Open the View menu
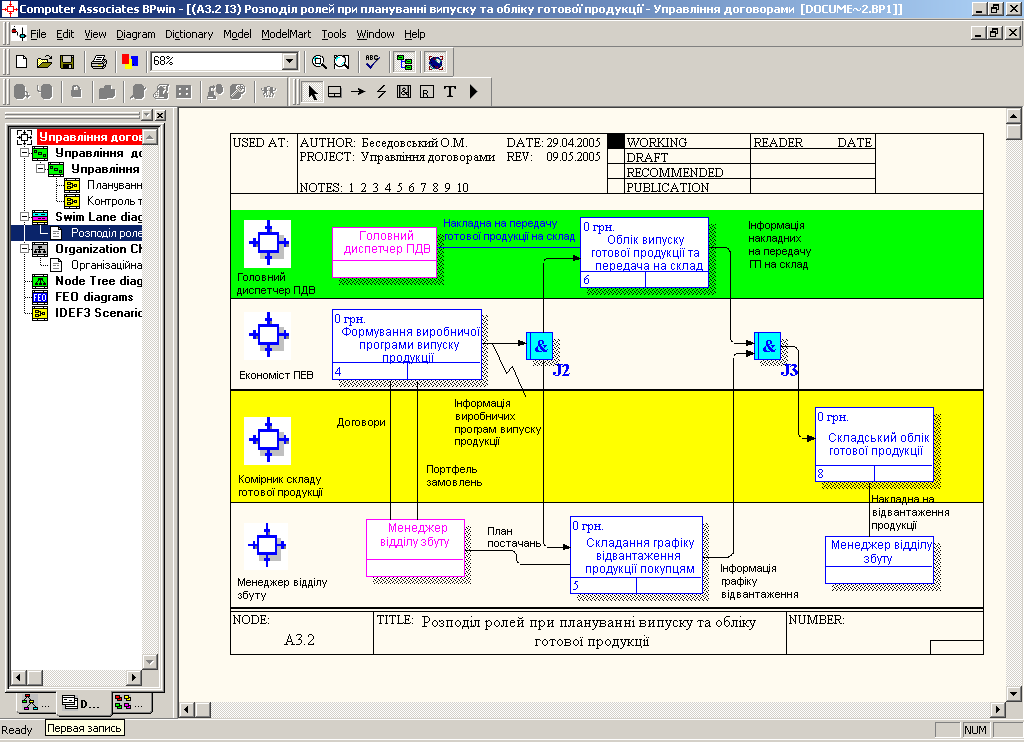 [95, 34]
